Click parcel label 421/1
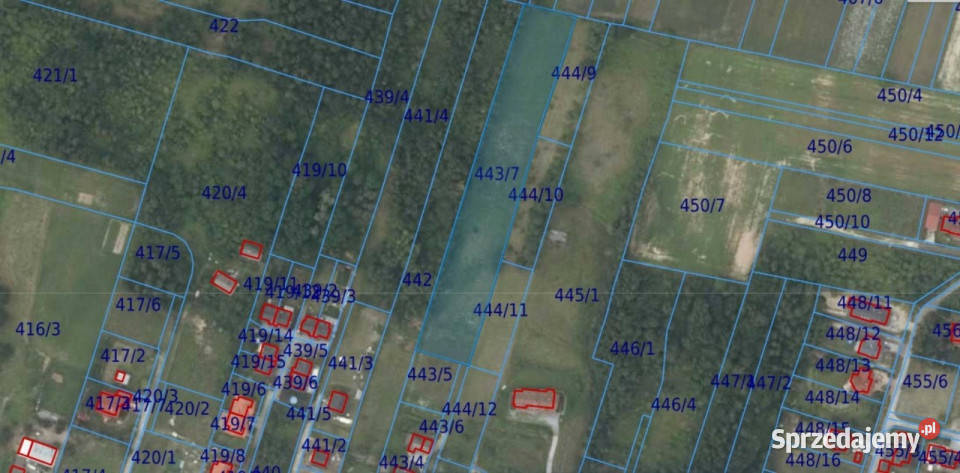Image resolution: width=960 pixels, height=473 pixels. tap(55, 76)
